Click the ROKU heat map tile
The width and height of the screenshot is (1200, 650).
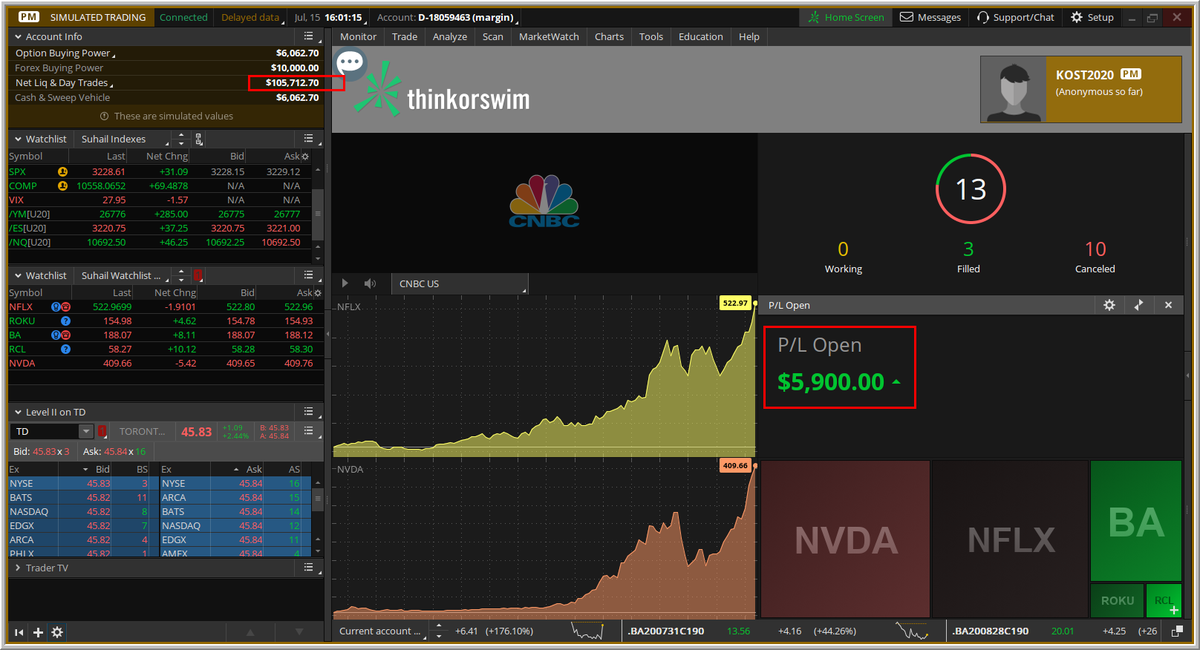[1117, 601]
